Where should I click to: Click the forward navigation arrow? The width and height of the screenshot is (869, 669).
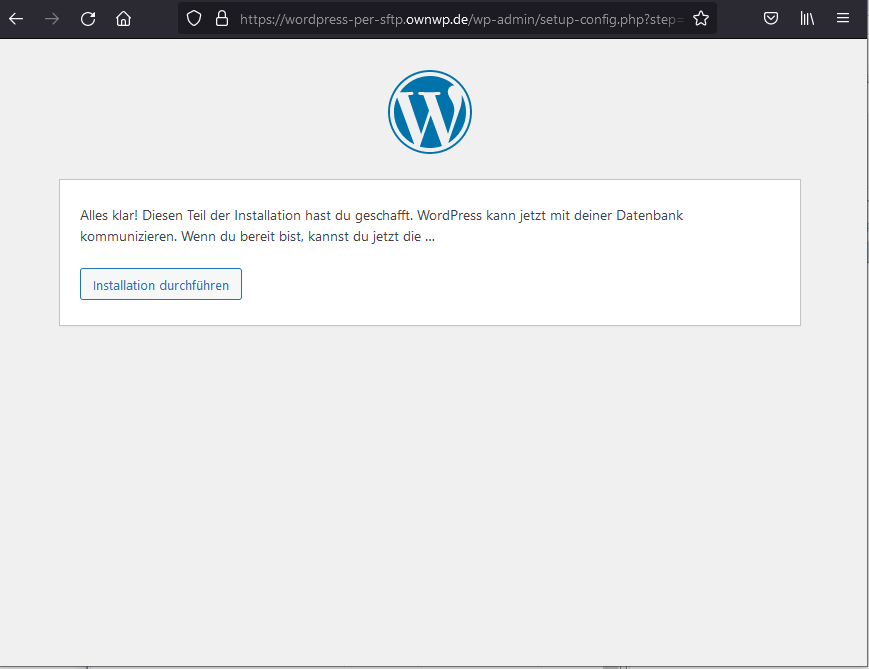click(52, 19)
